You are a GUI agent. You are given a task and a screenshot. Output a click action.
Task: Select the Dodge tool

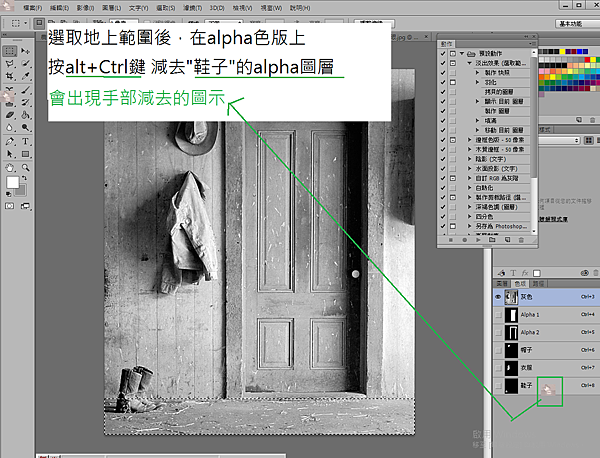pos(25,128)
